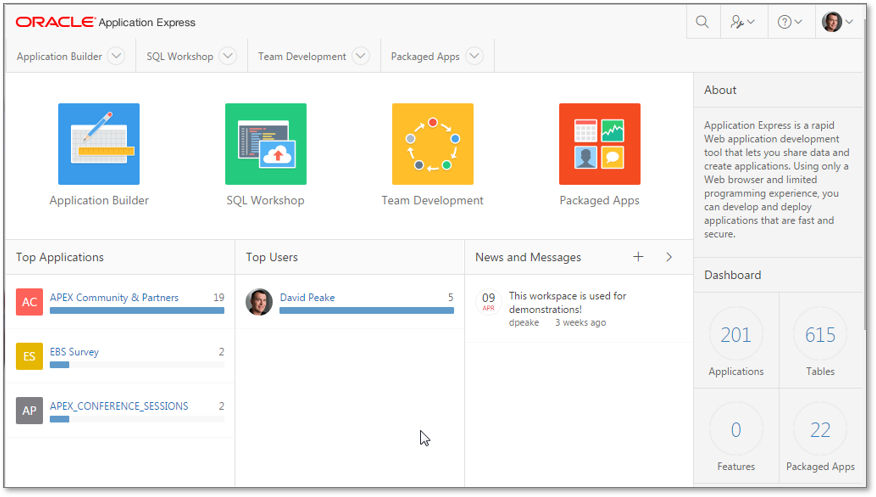Open the search magnifier icon
Viewport: 876px width, 497px height.
click(702, 22)
